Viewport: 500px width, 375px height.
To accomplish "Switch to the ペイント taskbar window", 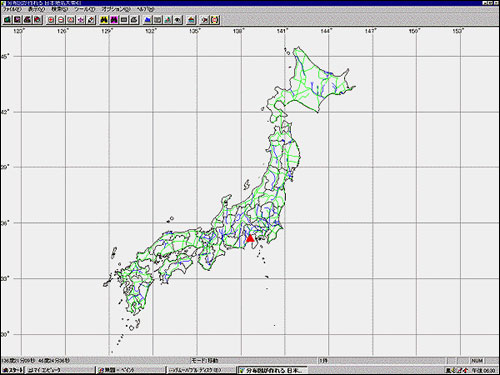I will click(x=131, y=370).
